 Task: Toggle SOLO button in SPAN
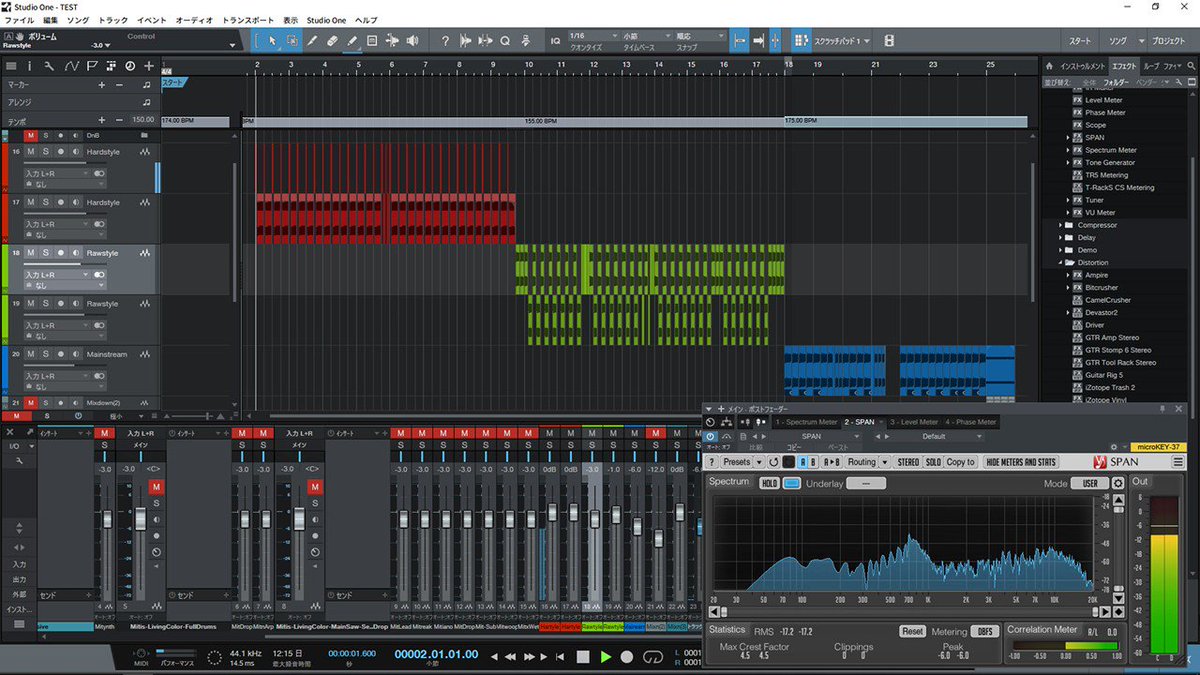(x=933, y=462)
